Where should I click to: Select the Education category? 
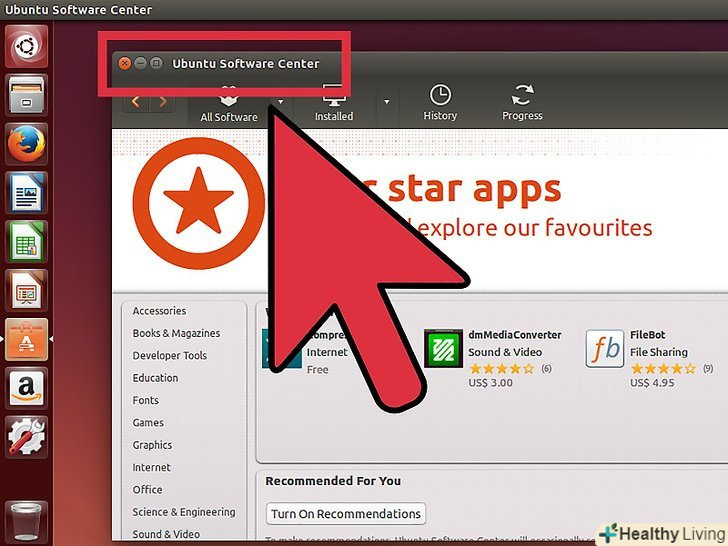(156, 377)
